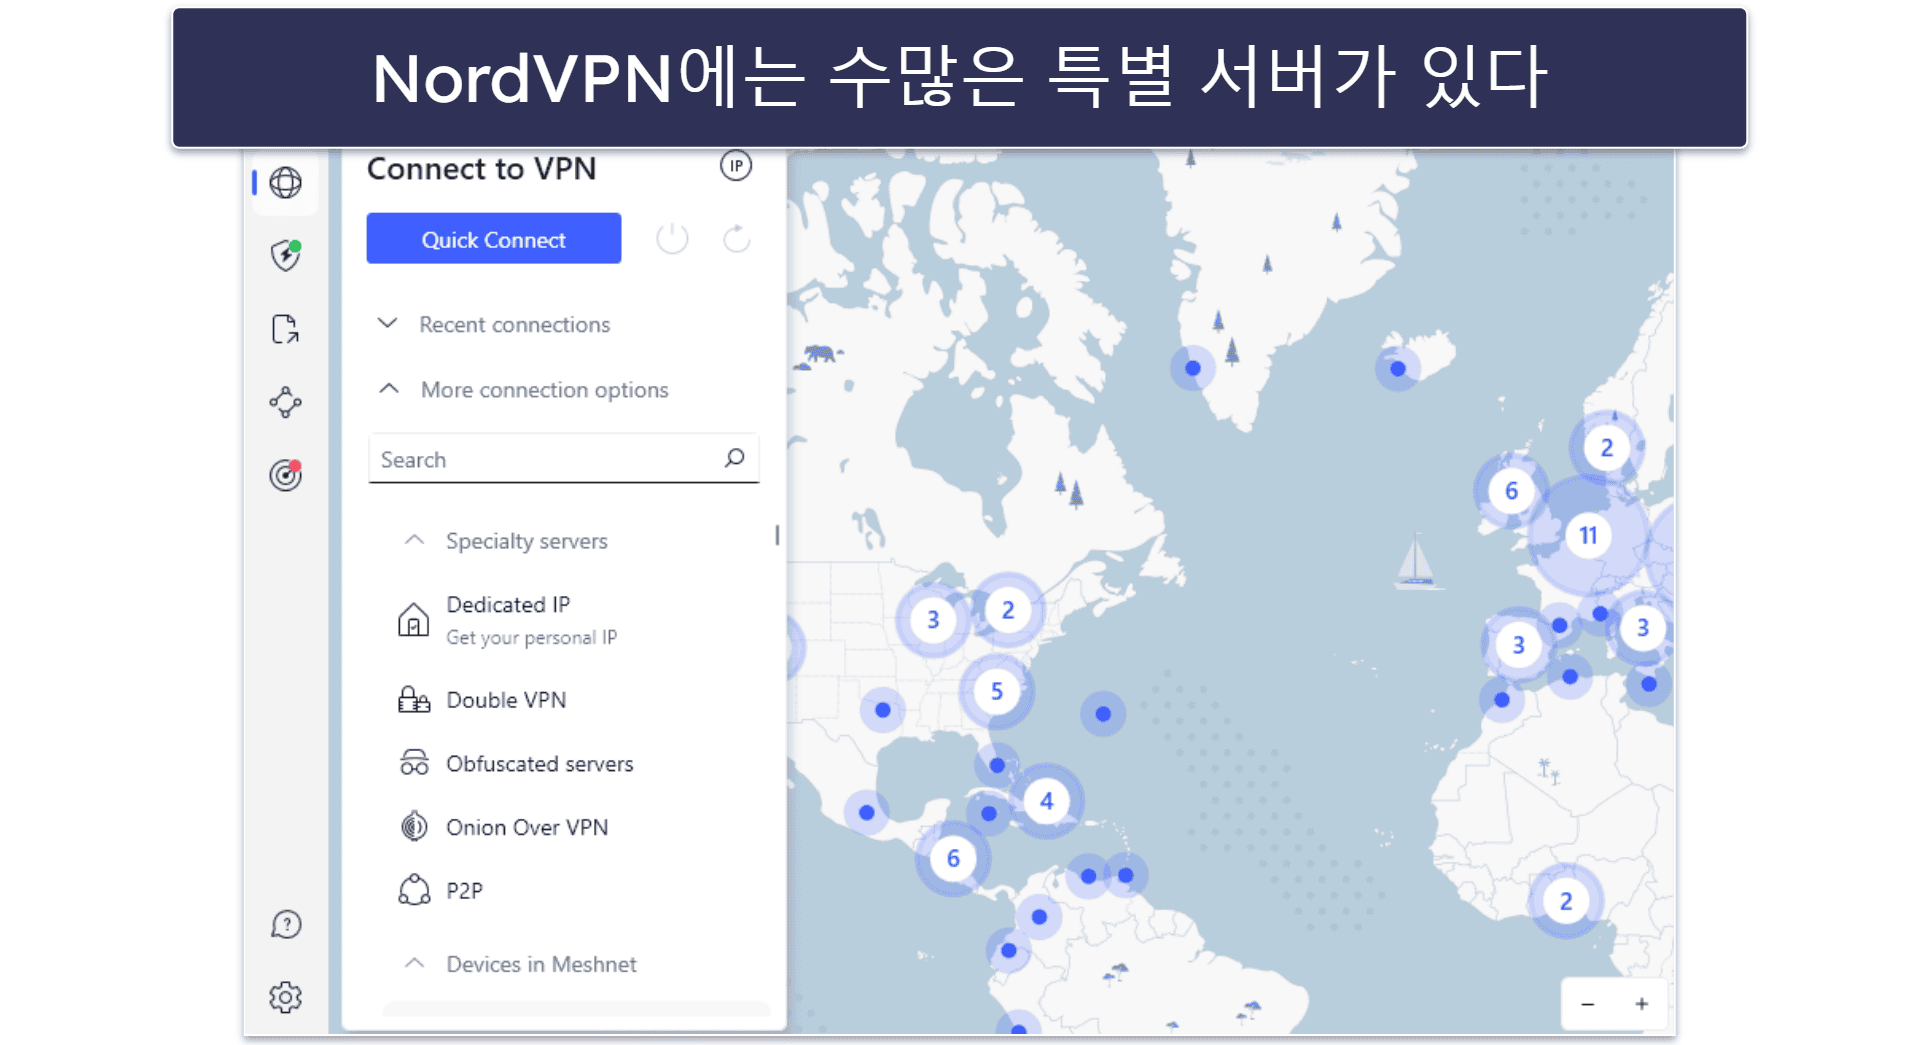
Task: Click Get your personal IP text
Action: pyautogui.click(x=531, y=637)
